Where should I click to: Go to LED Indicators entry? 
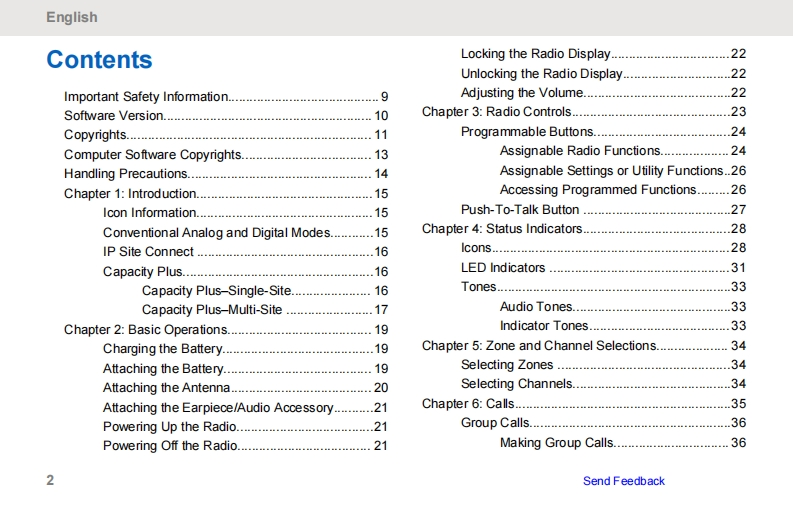pyautogui.click(x=503, y=268)
